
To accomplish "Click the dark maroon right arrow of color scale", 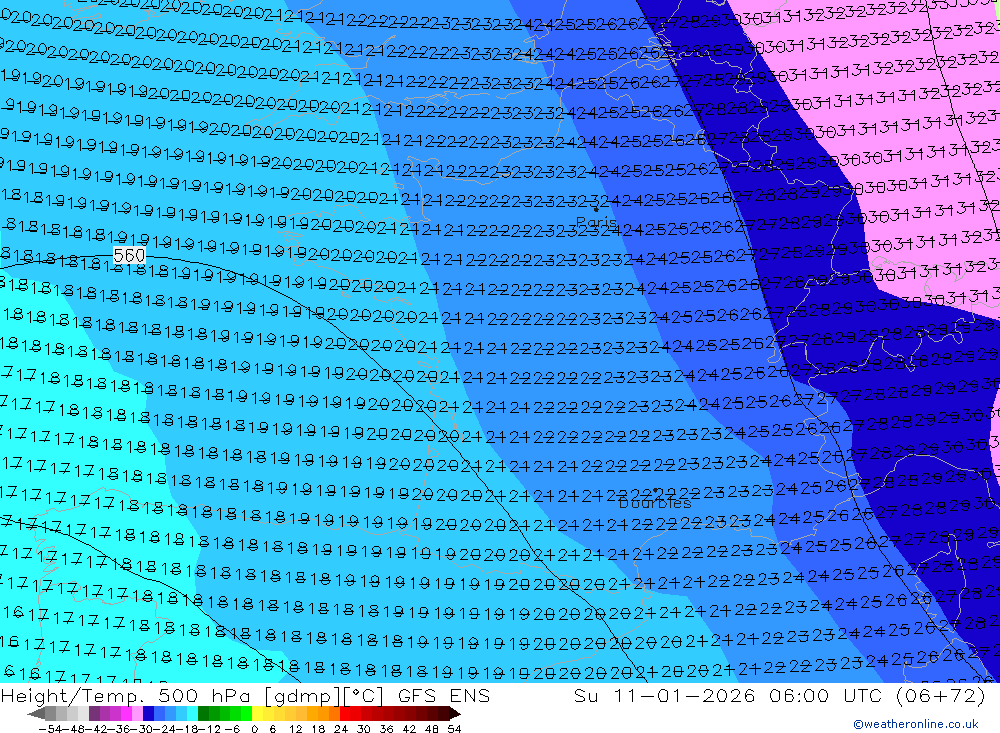I will coord(455,714).
